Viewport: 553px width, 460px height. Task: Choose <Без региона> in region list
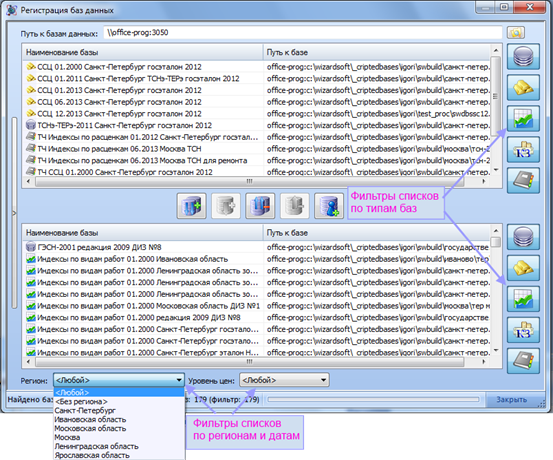[119, 401]
